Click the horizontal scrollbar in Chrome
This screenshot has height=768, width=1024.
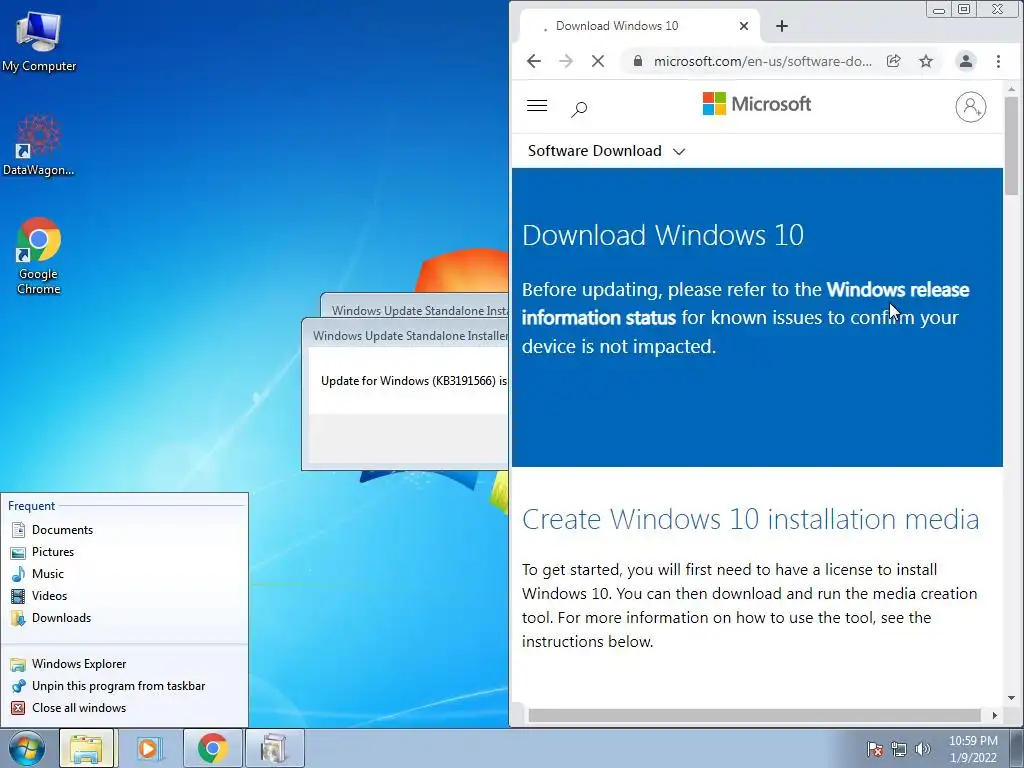pyautogui.click(x=754, y=715)
